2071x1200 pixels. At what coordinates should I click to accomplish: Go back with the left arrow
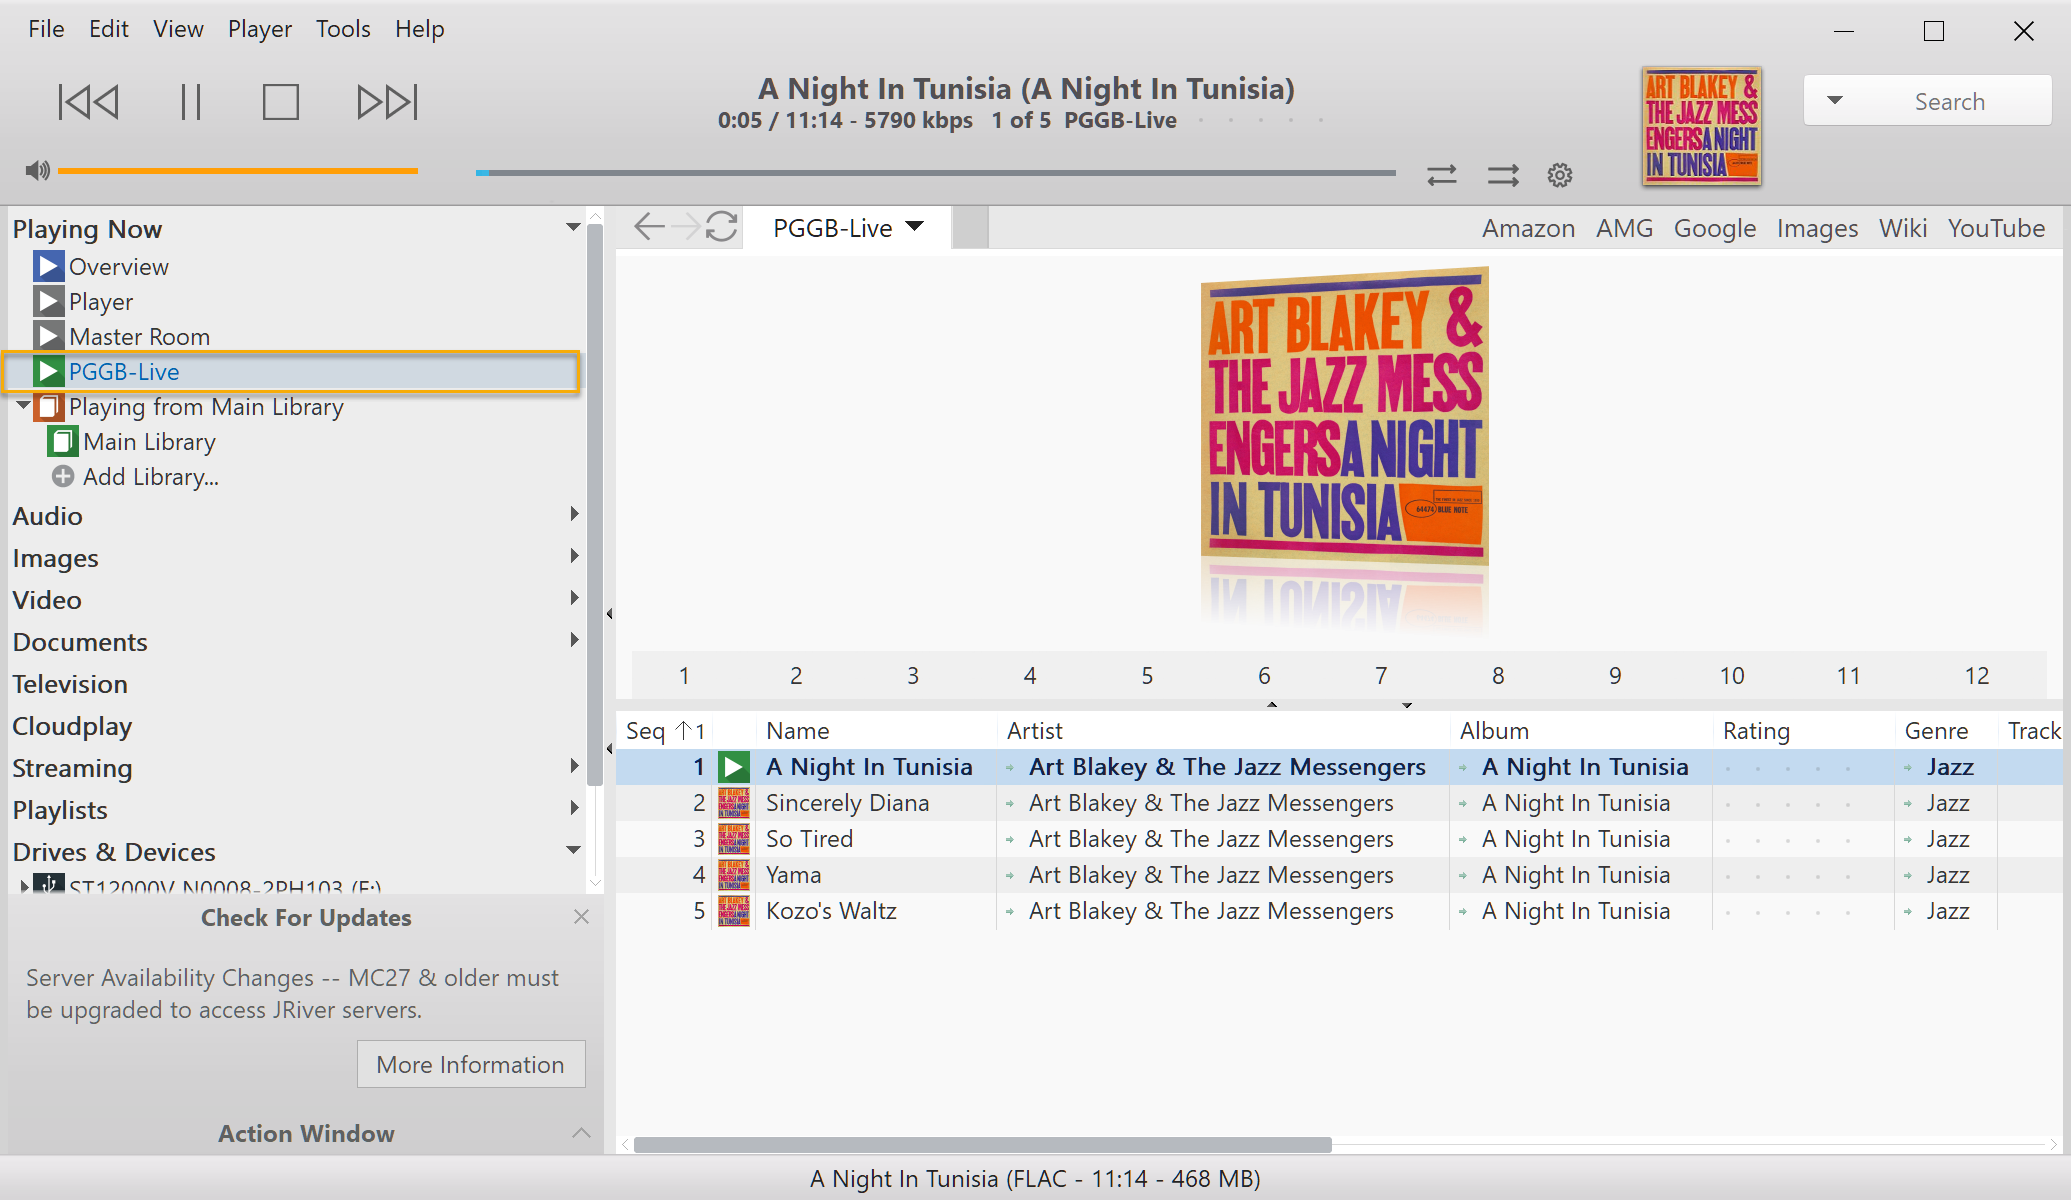point(649,227)
